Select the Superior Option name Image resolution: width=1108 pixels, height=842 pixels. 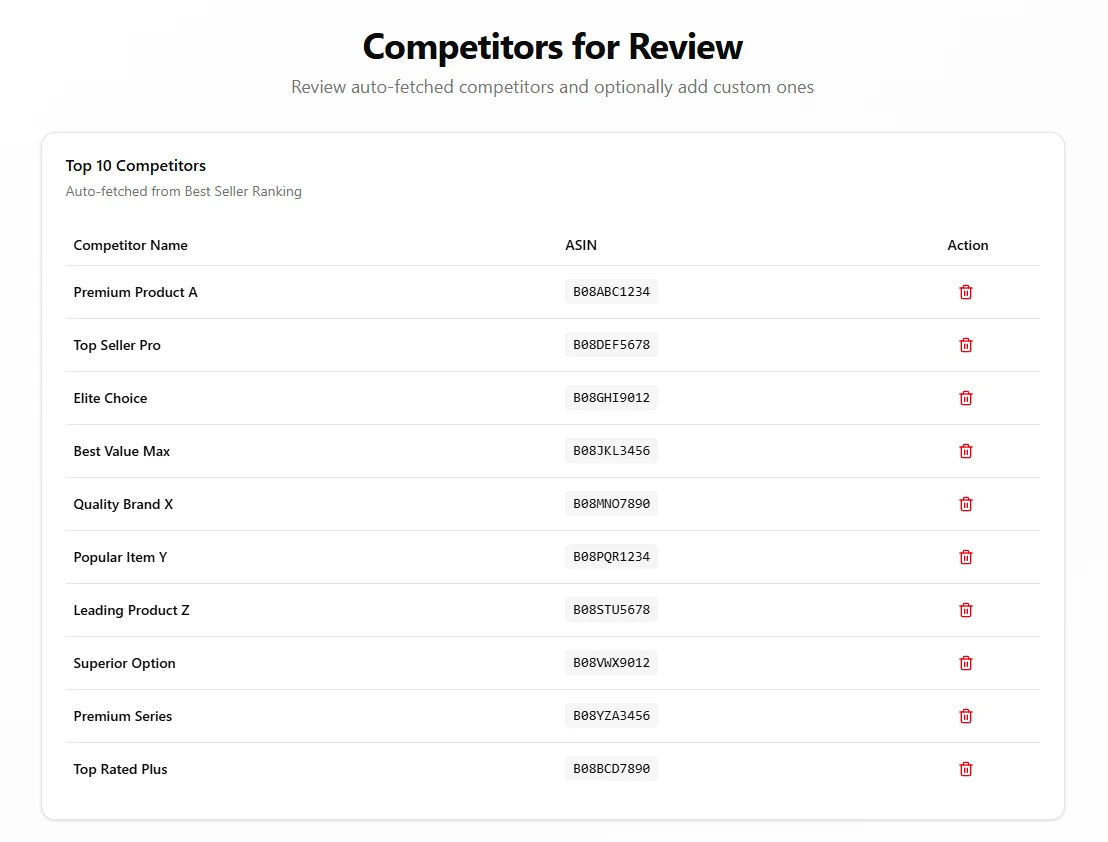124,663
